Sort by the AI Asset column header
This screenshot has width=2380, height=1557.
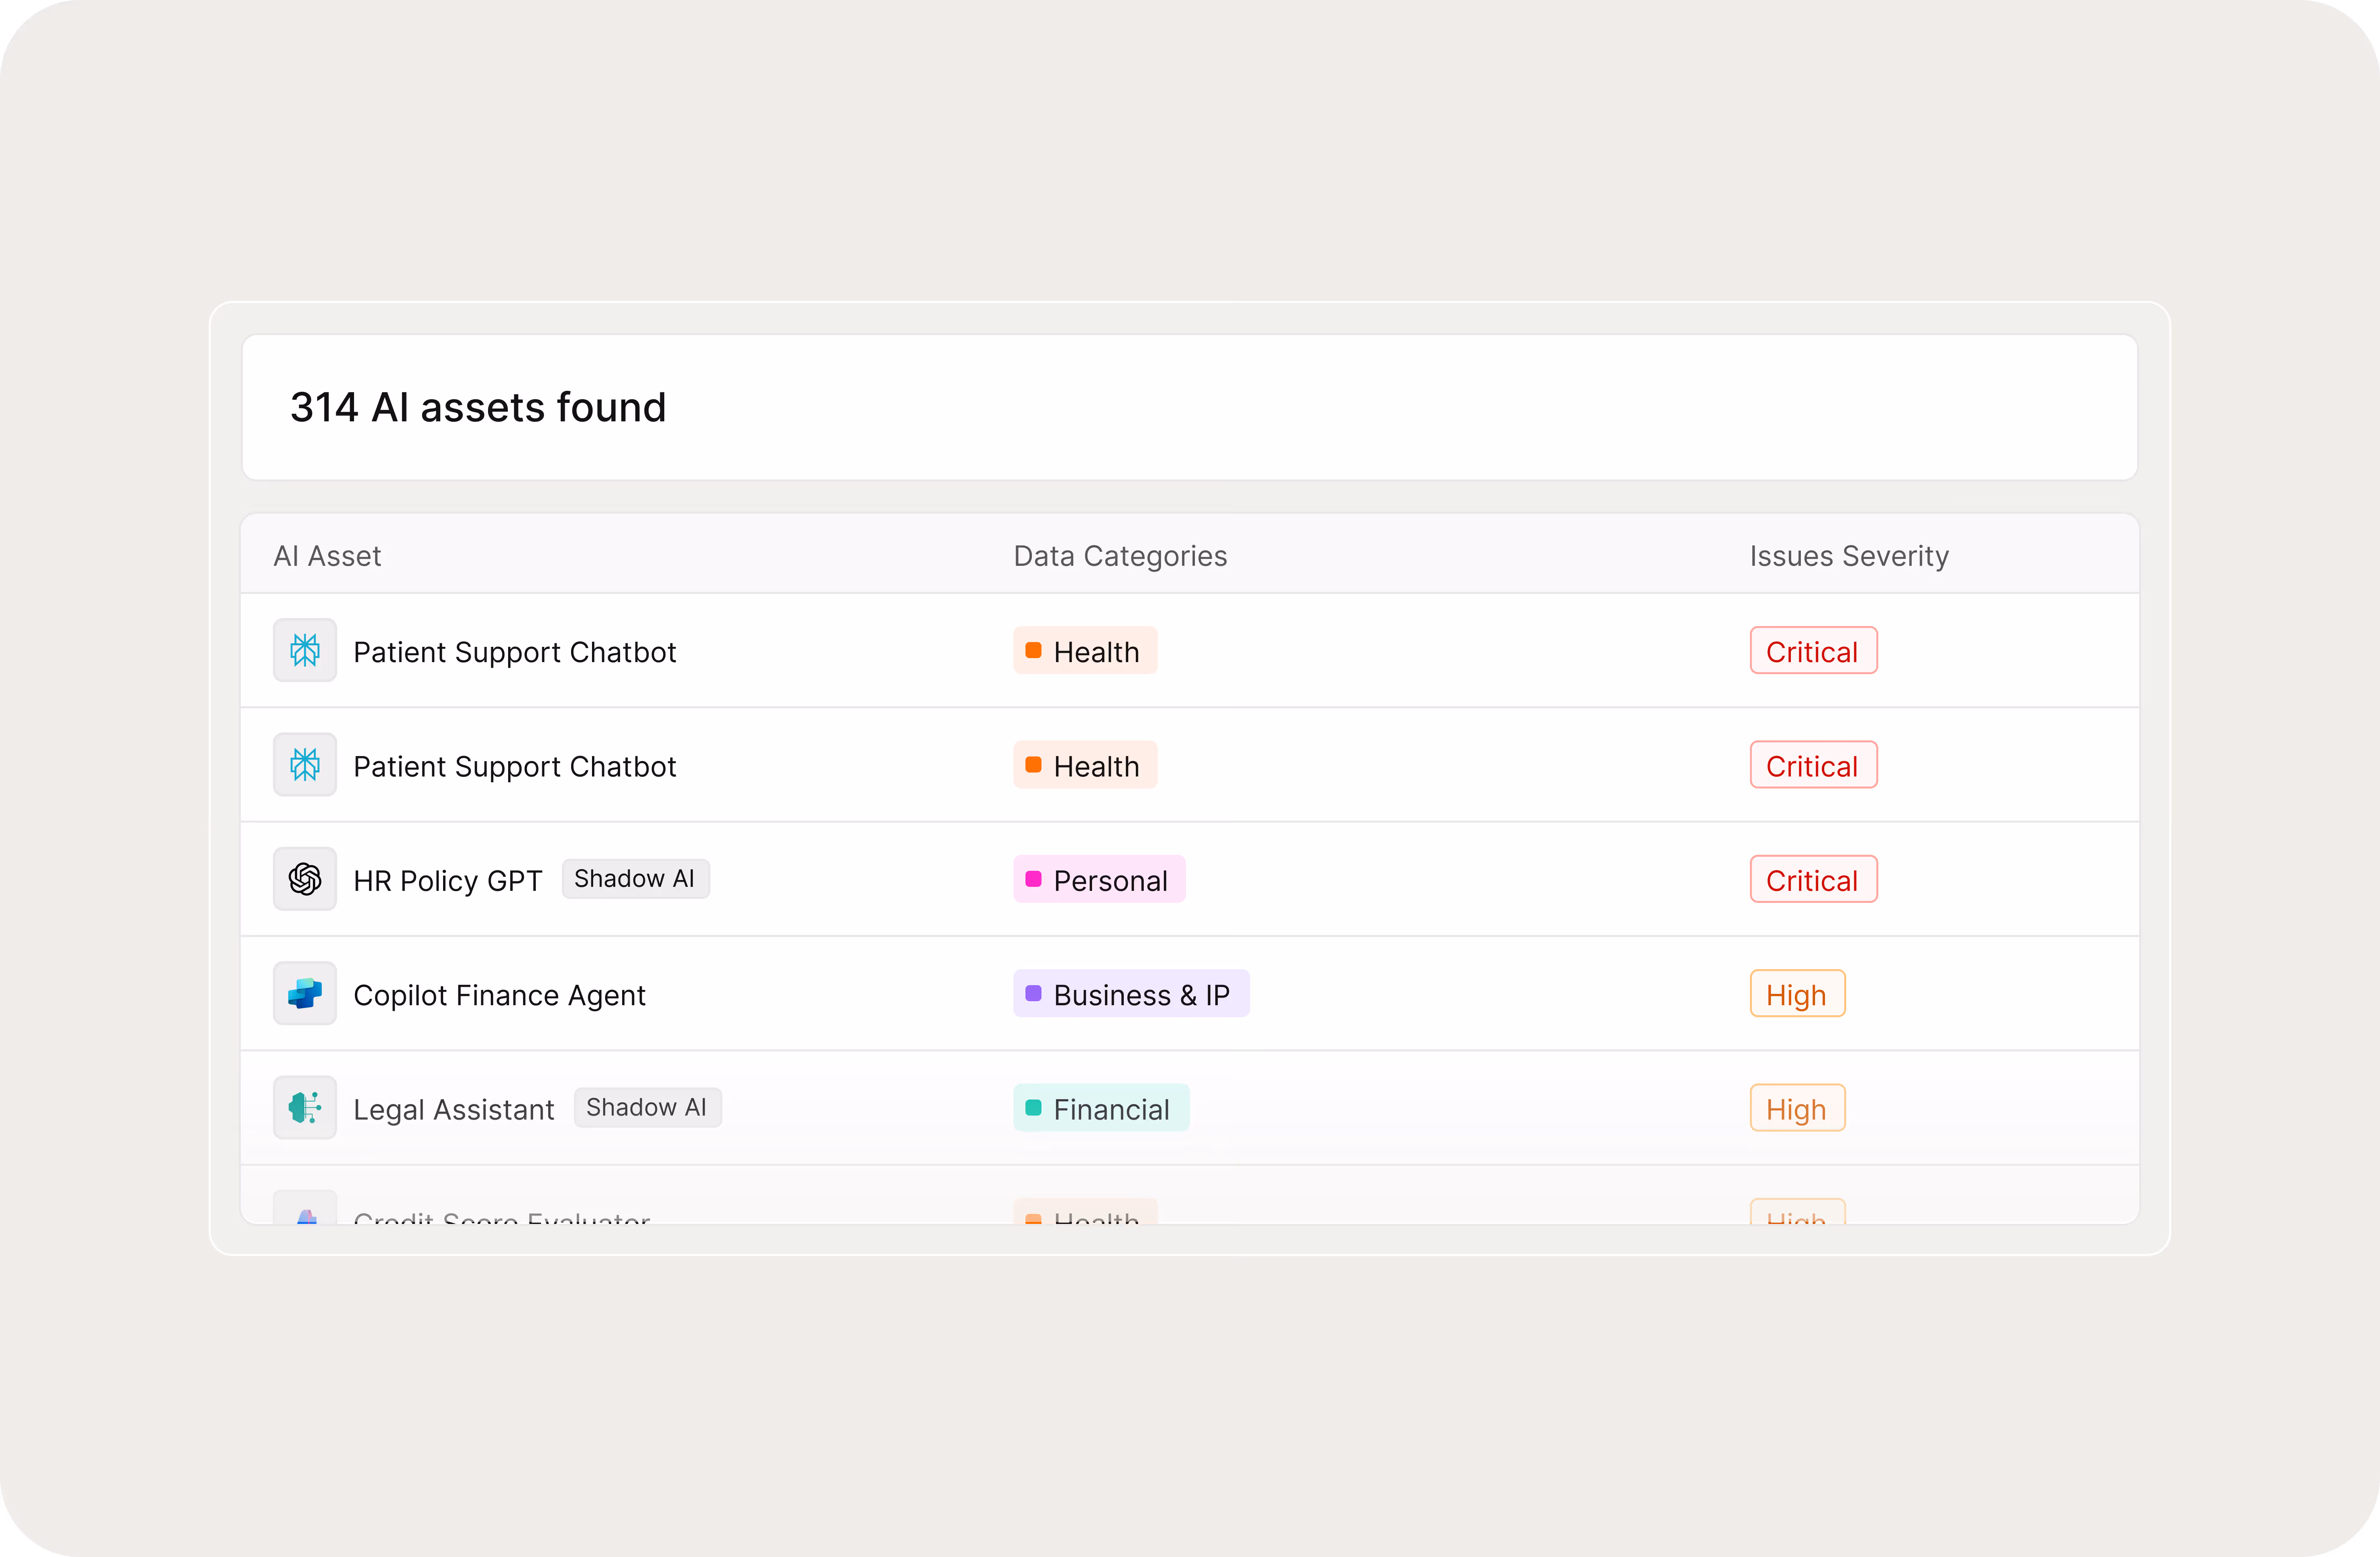tap(327, 556)
